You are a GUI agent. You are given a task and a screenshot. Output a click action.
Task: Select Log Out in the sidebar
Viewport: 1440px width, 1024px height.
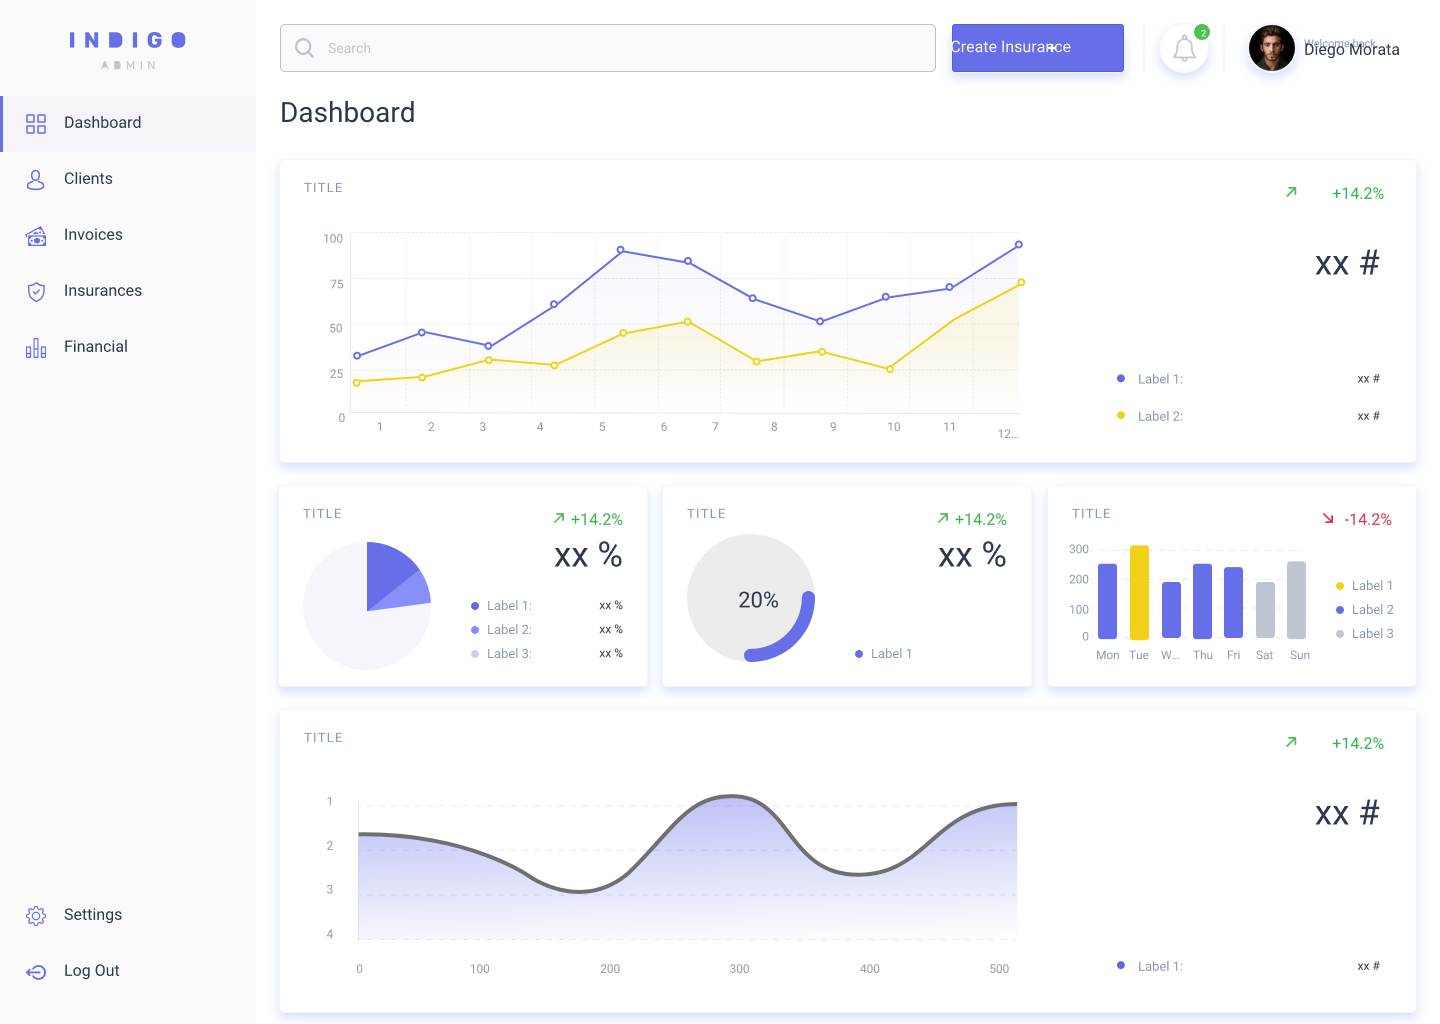[x=128, y=971]
